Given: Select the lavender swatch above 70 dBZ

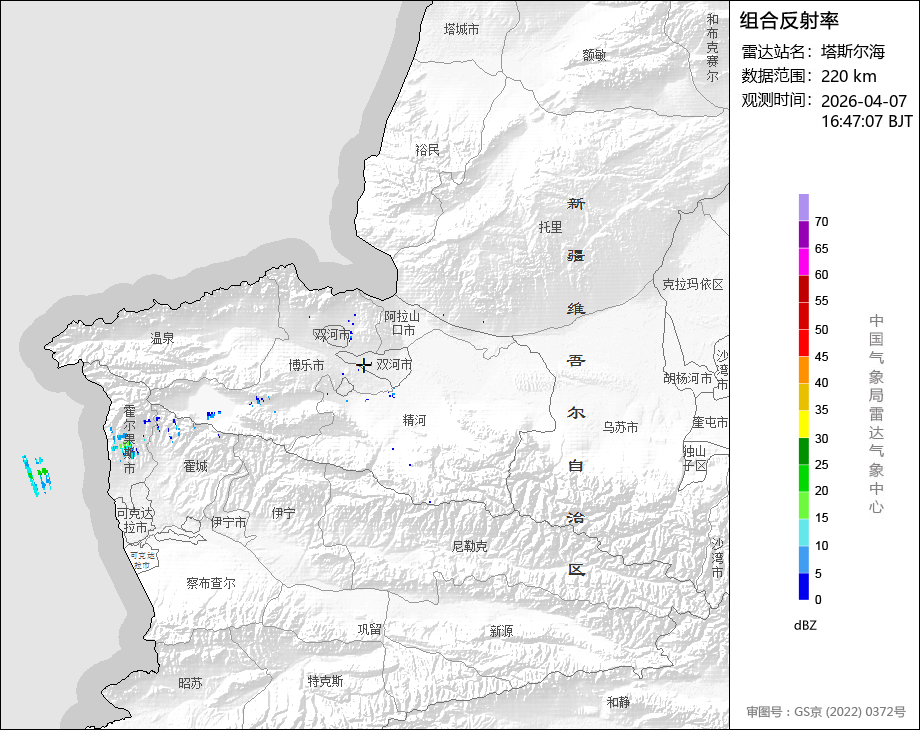Looking at the screenshot, I should (804, 207).
